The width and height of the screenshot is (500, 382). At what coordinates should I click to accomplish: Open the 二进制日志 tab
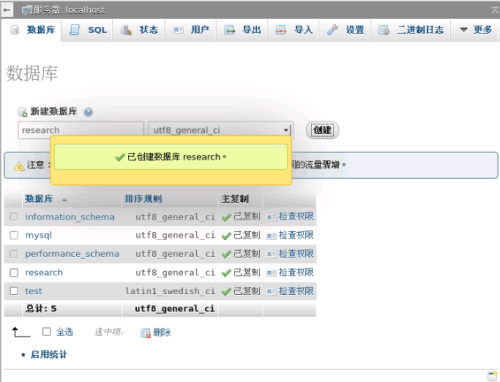(411, 30)
